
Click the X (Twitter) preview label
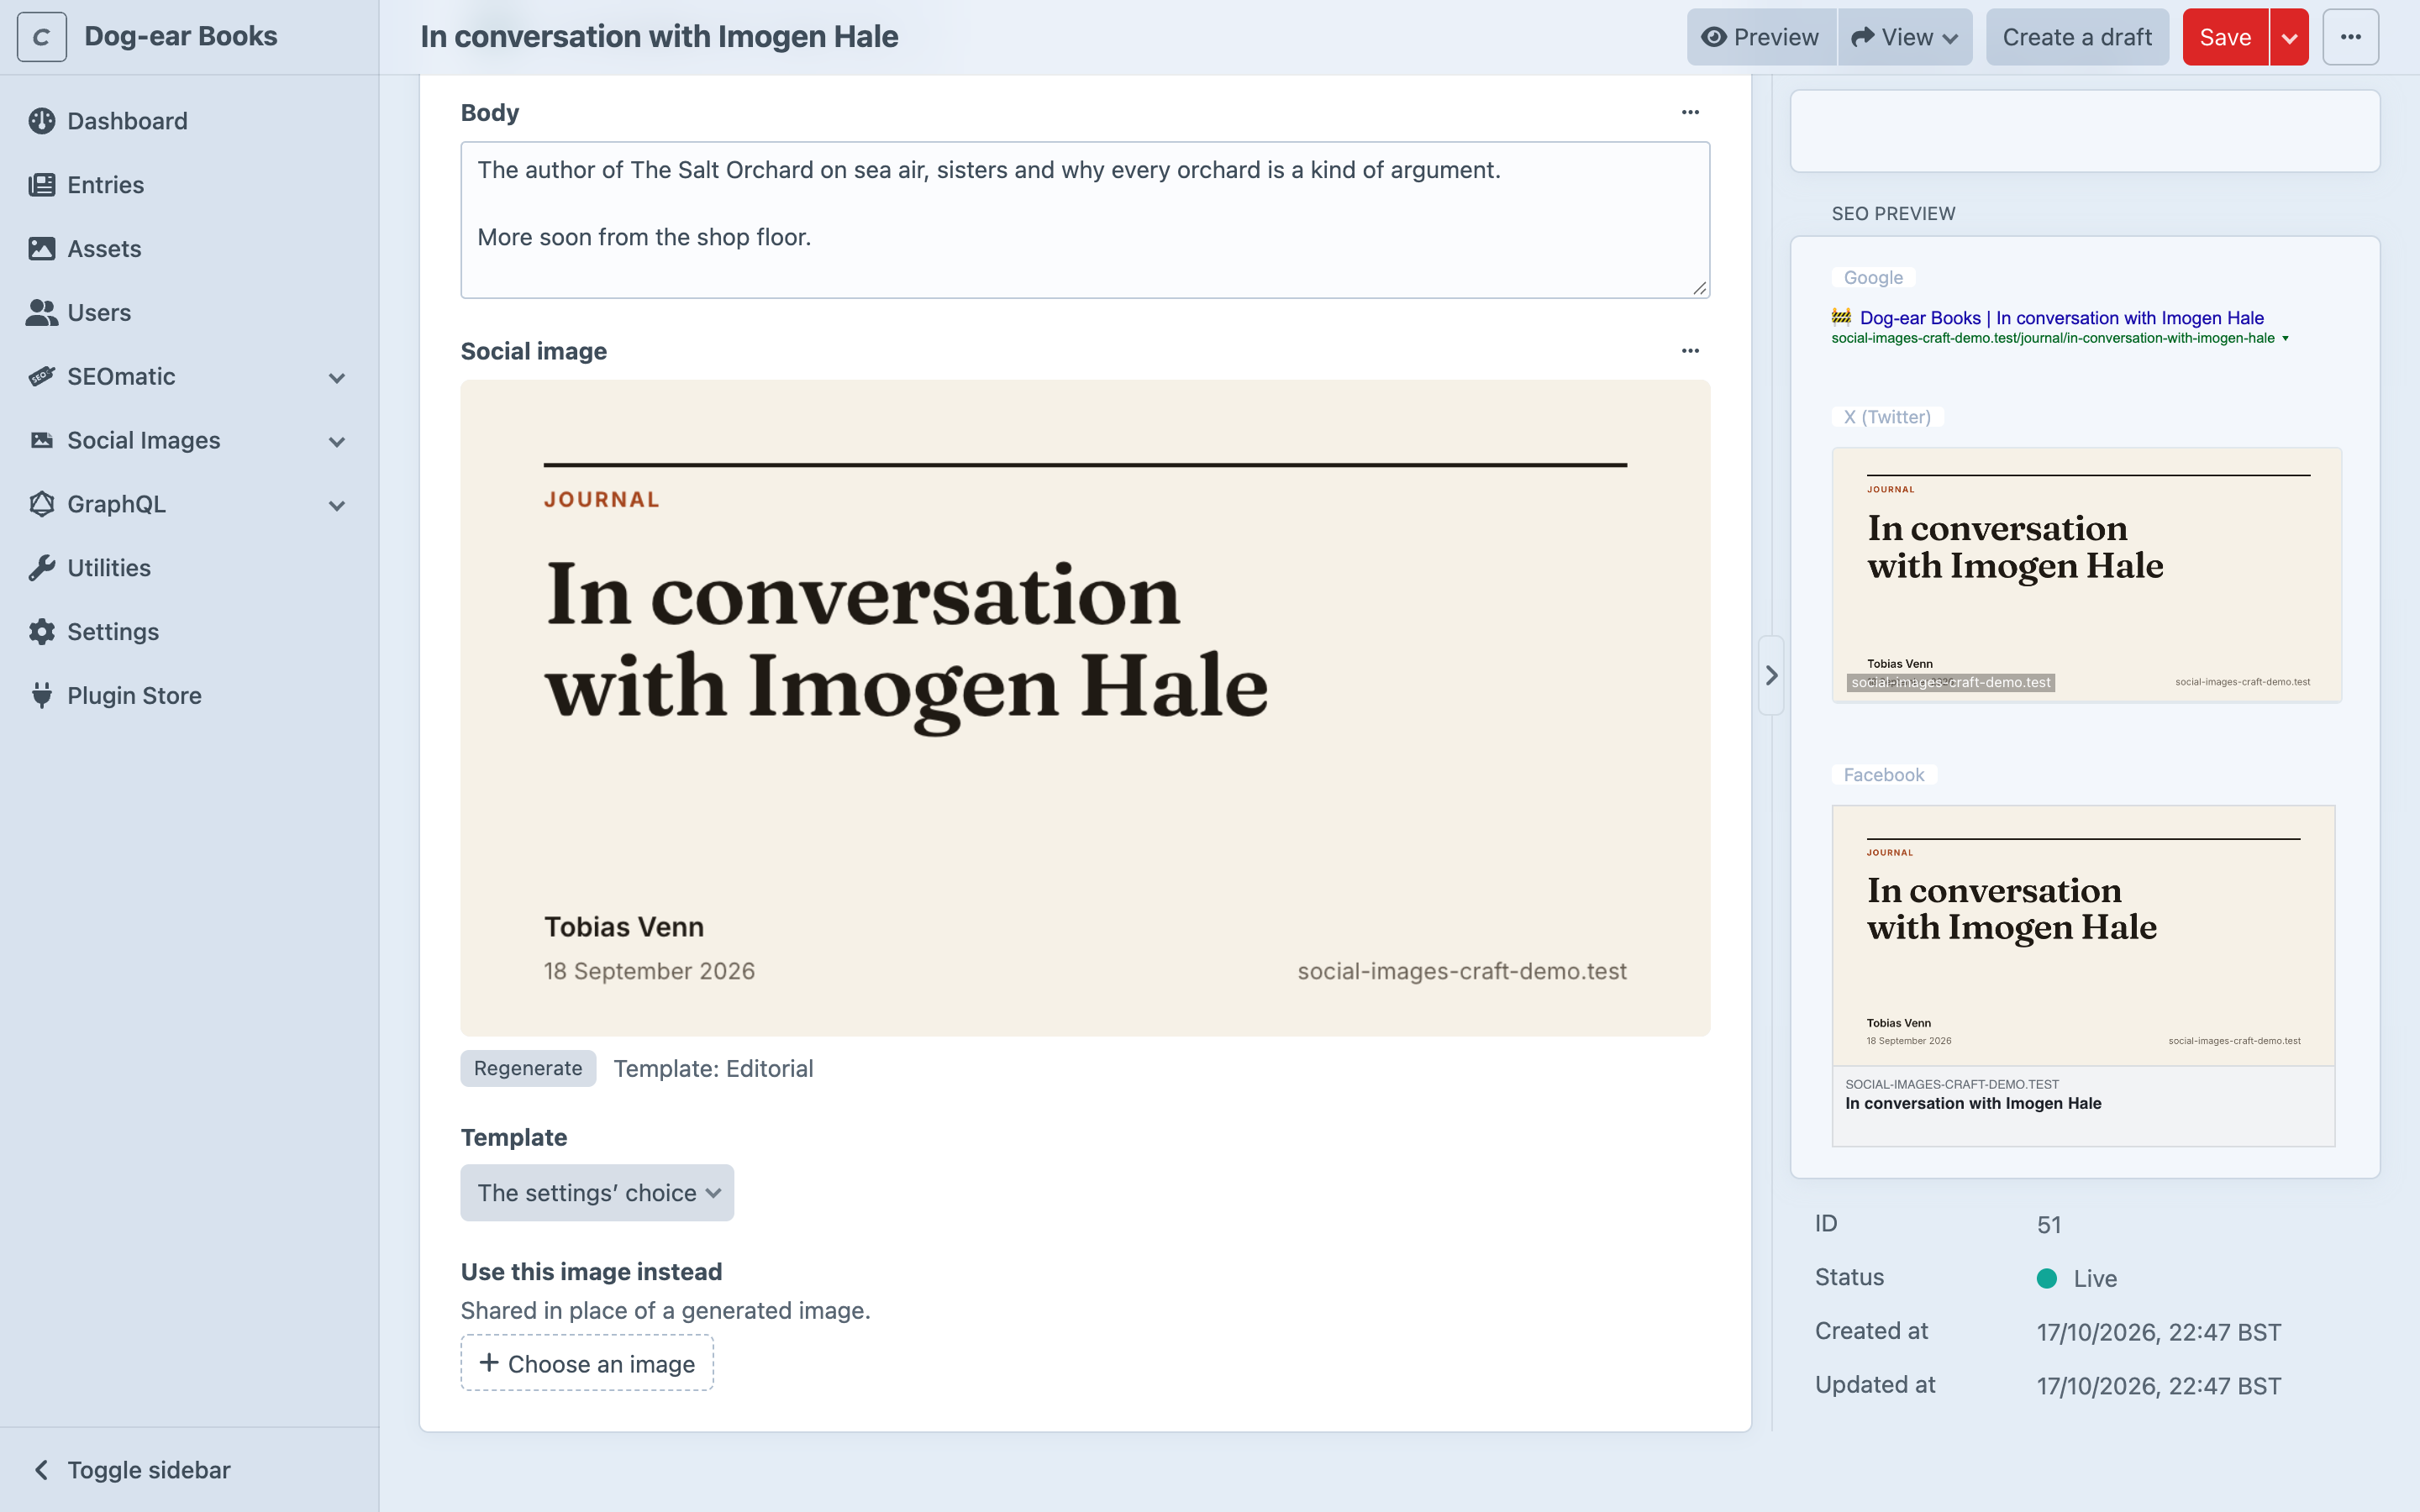[1887, 417]
